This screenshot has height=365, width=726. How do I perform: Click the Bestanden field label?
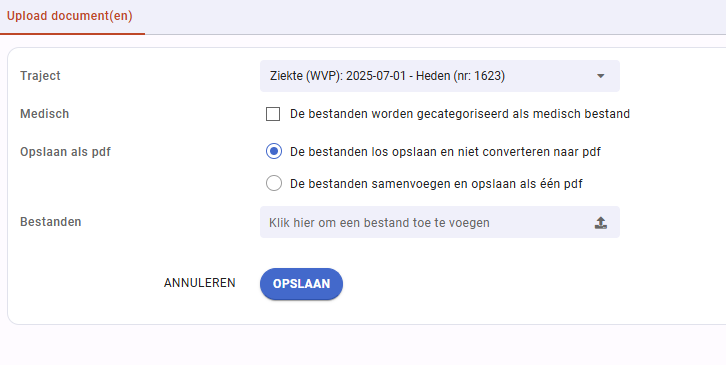coord(51,222)
